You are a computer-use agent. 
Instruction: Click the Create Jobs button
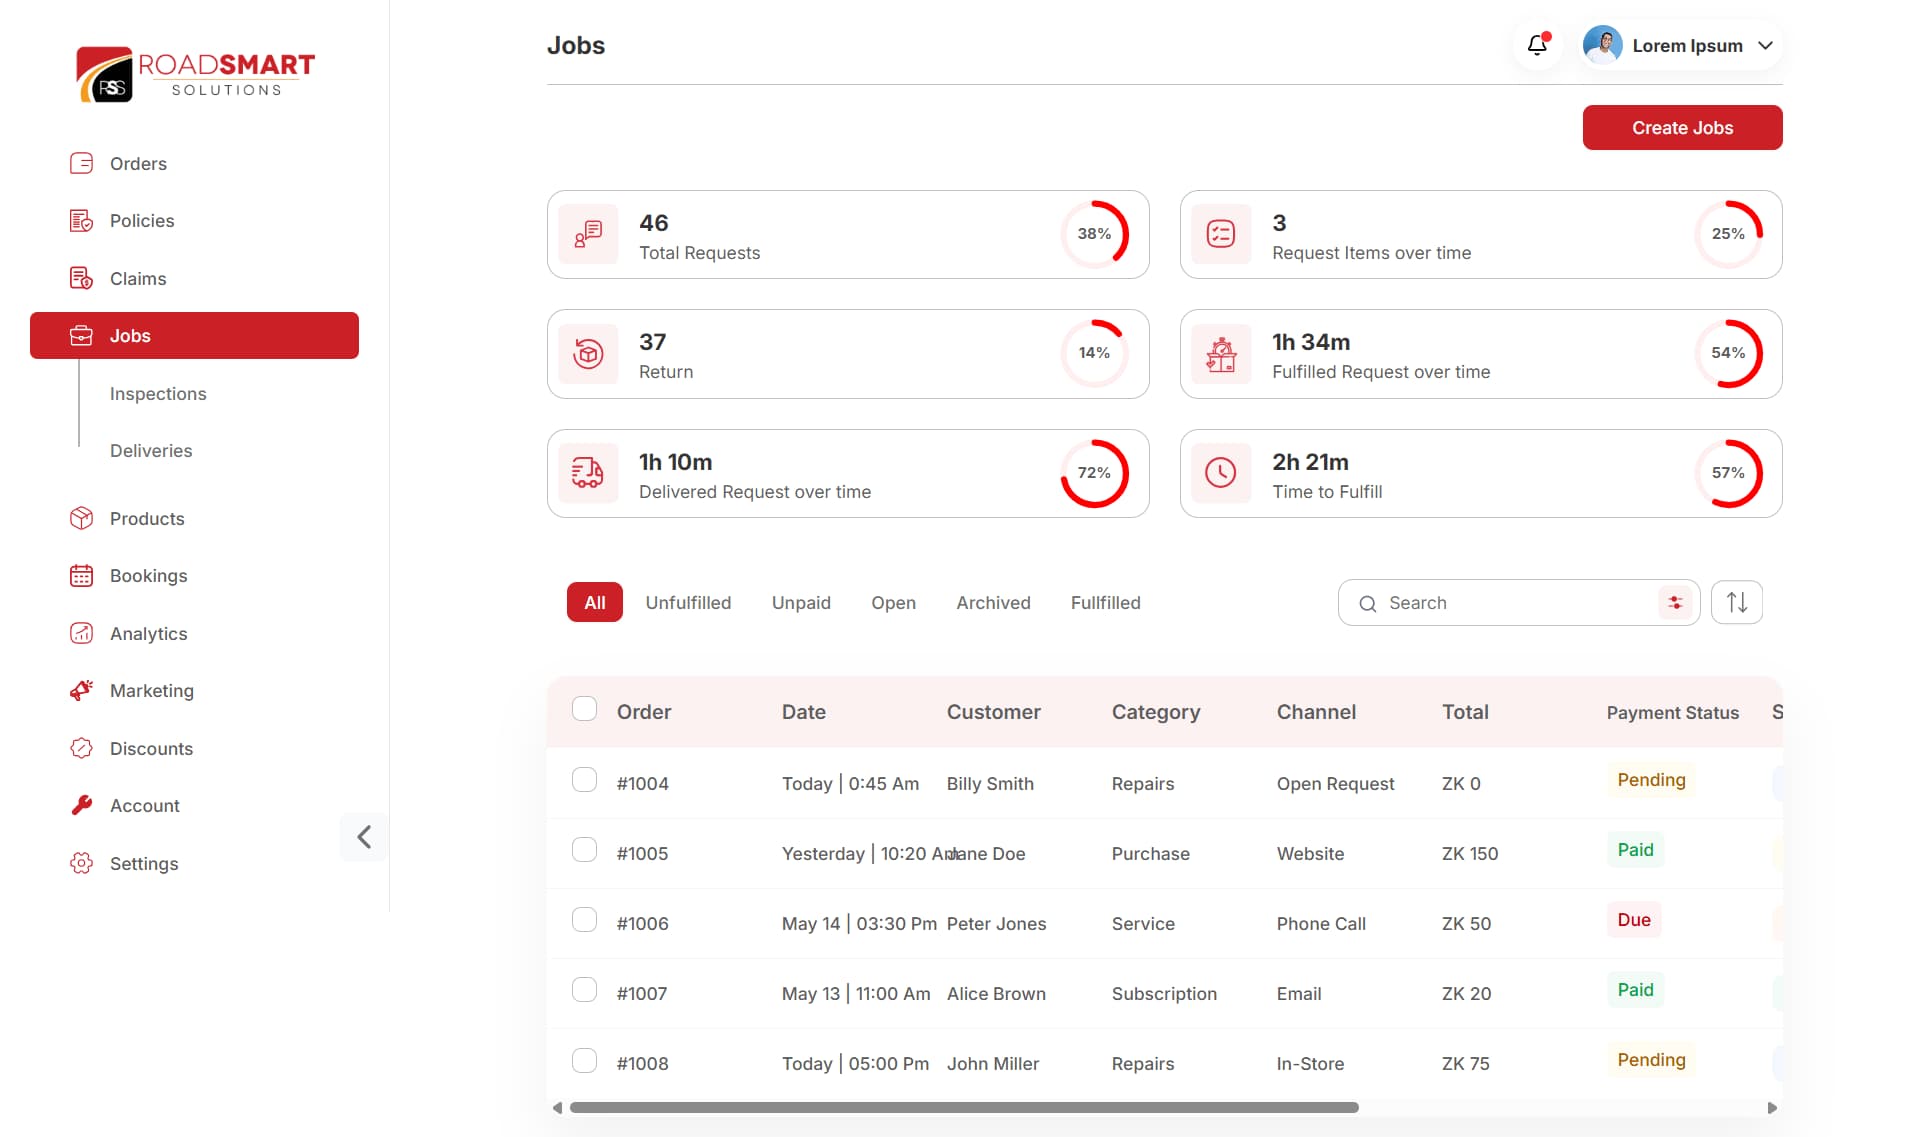1682,128
